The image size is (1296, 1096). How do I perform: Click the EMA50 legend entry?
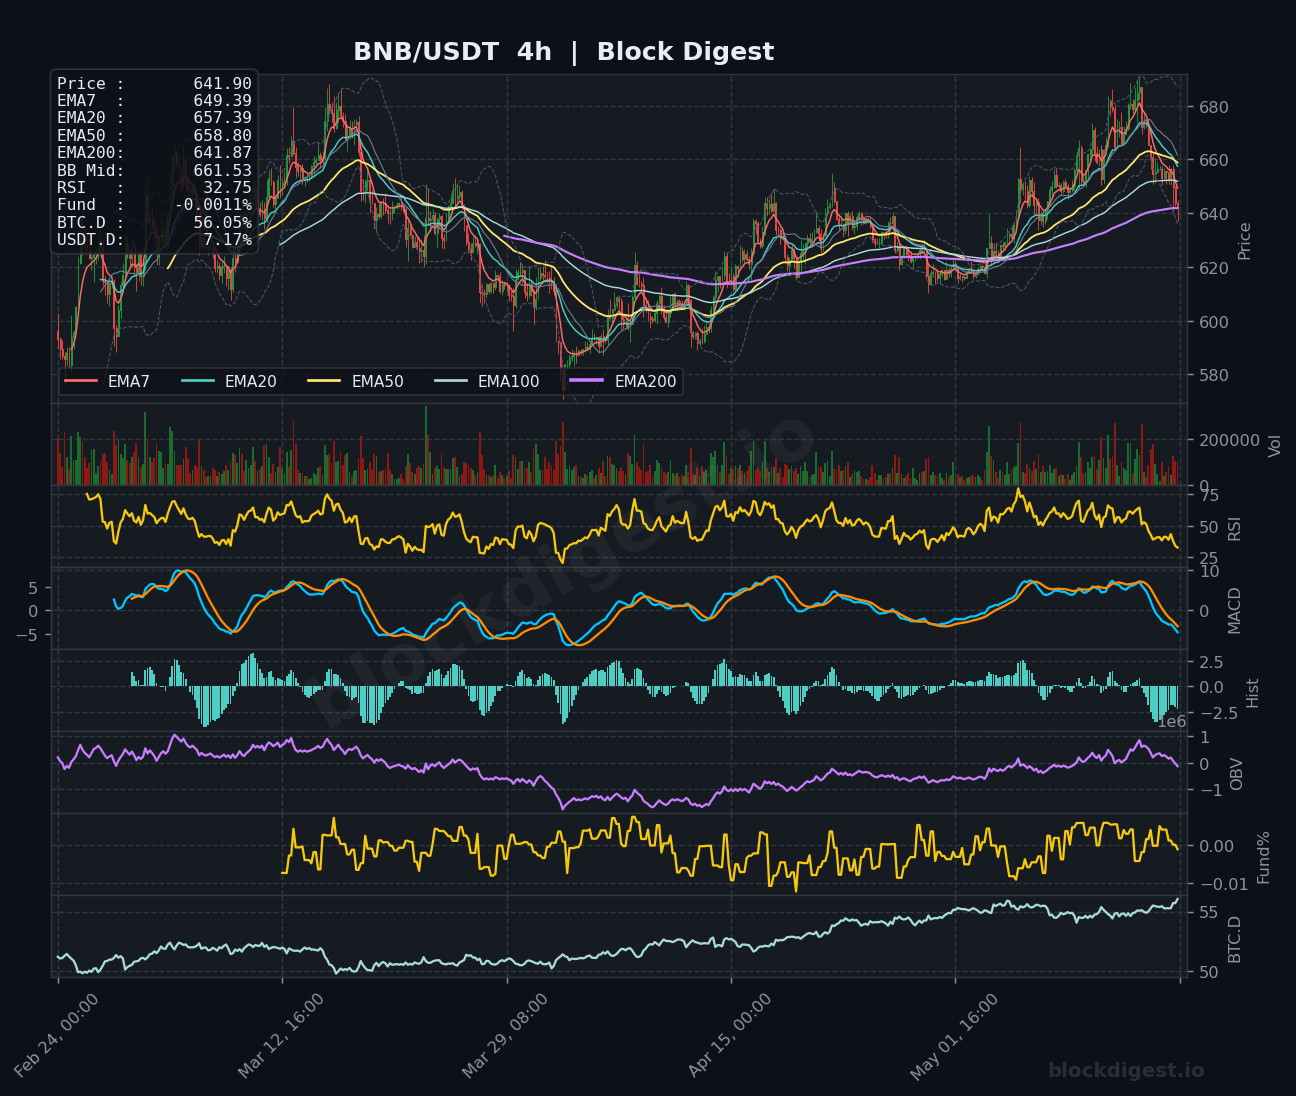pyautogui.click(x=356, y=381)
